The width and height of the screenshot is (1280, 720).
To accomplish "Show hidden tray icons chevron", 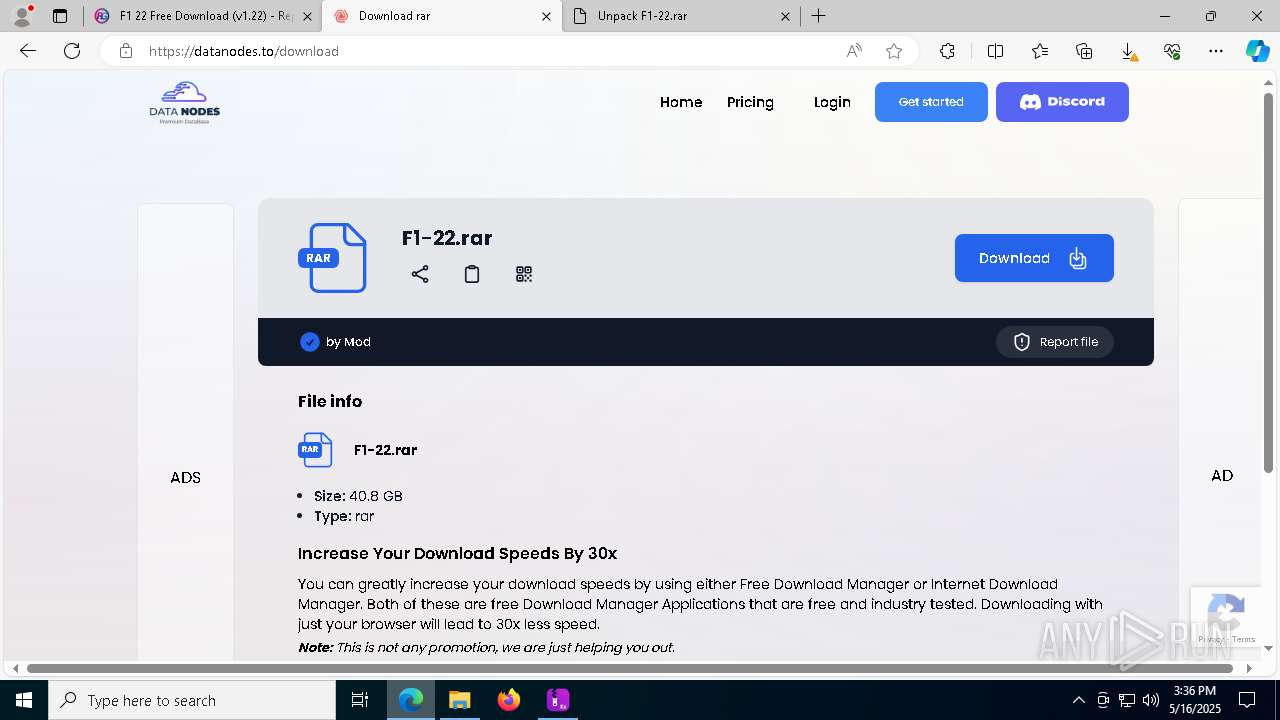I will (1078, 700).
